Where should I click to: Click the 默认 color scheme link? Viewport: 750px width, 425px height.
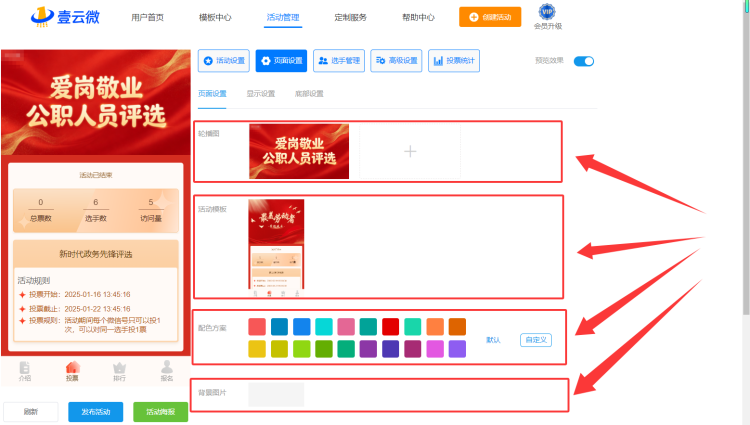[x=493, y=340]
